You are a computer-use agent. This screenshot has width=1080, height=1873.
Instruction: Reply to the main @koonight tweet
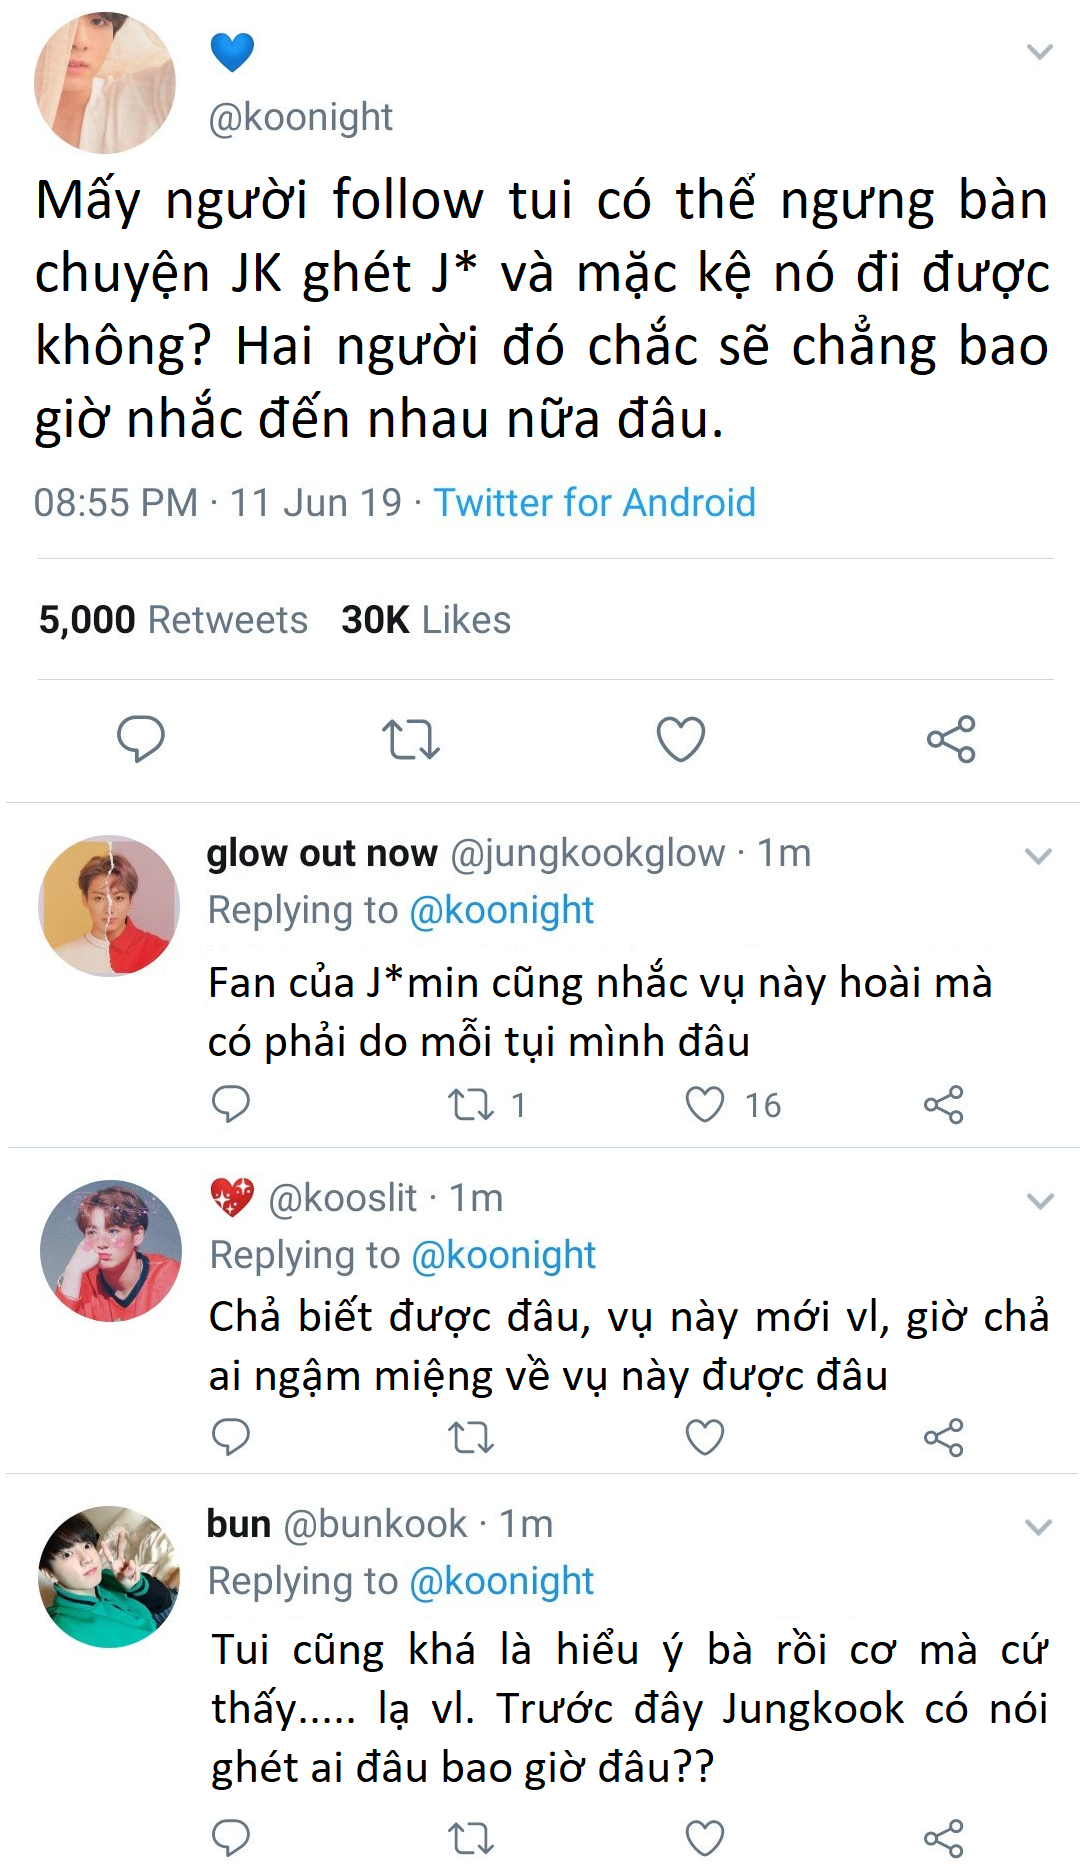pyautogui.click(x=140, y=739)
